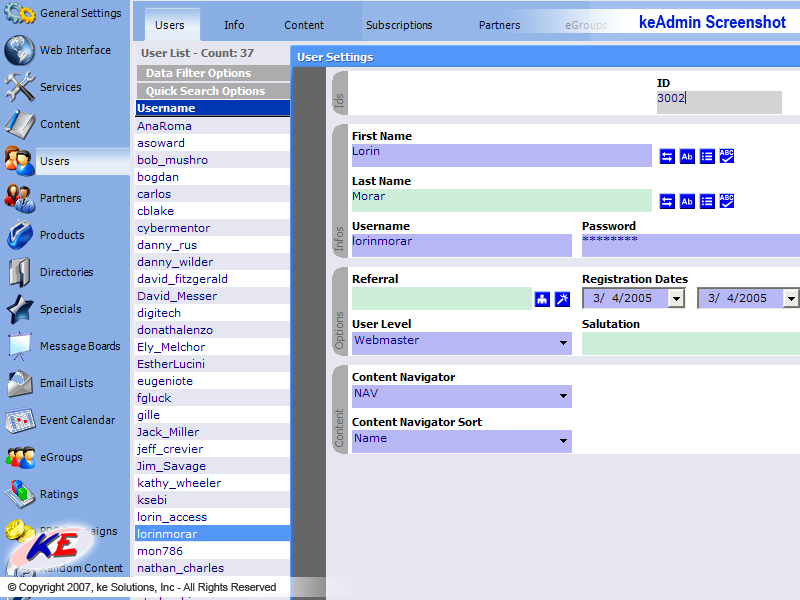Image resolution: width=800 pixels, height=600 pixels.
Task: Open the eGroups tab
Action: [586, 25]
